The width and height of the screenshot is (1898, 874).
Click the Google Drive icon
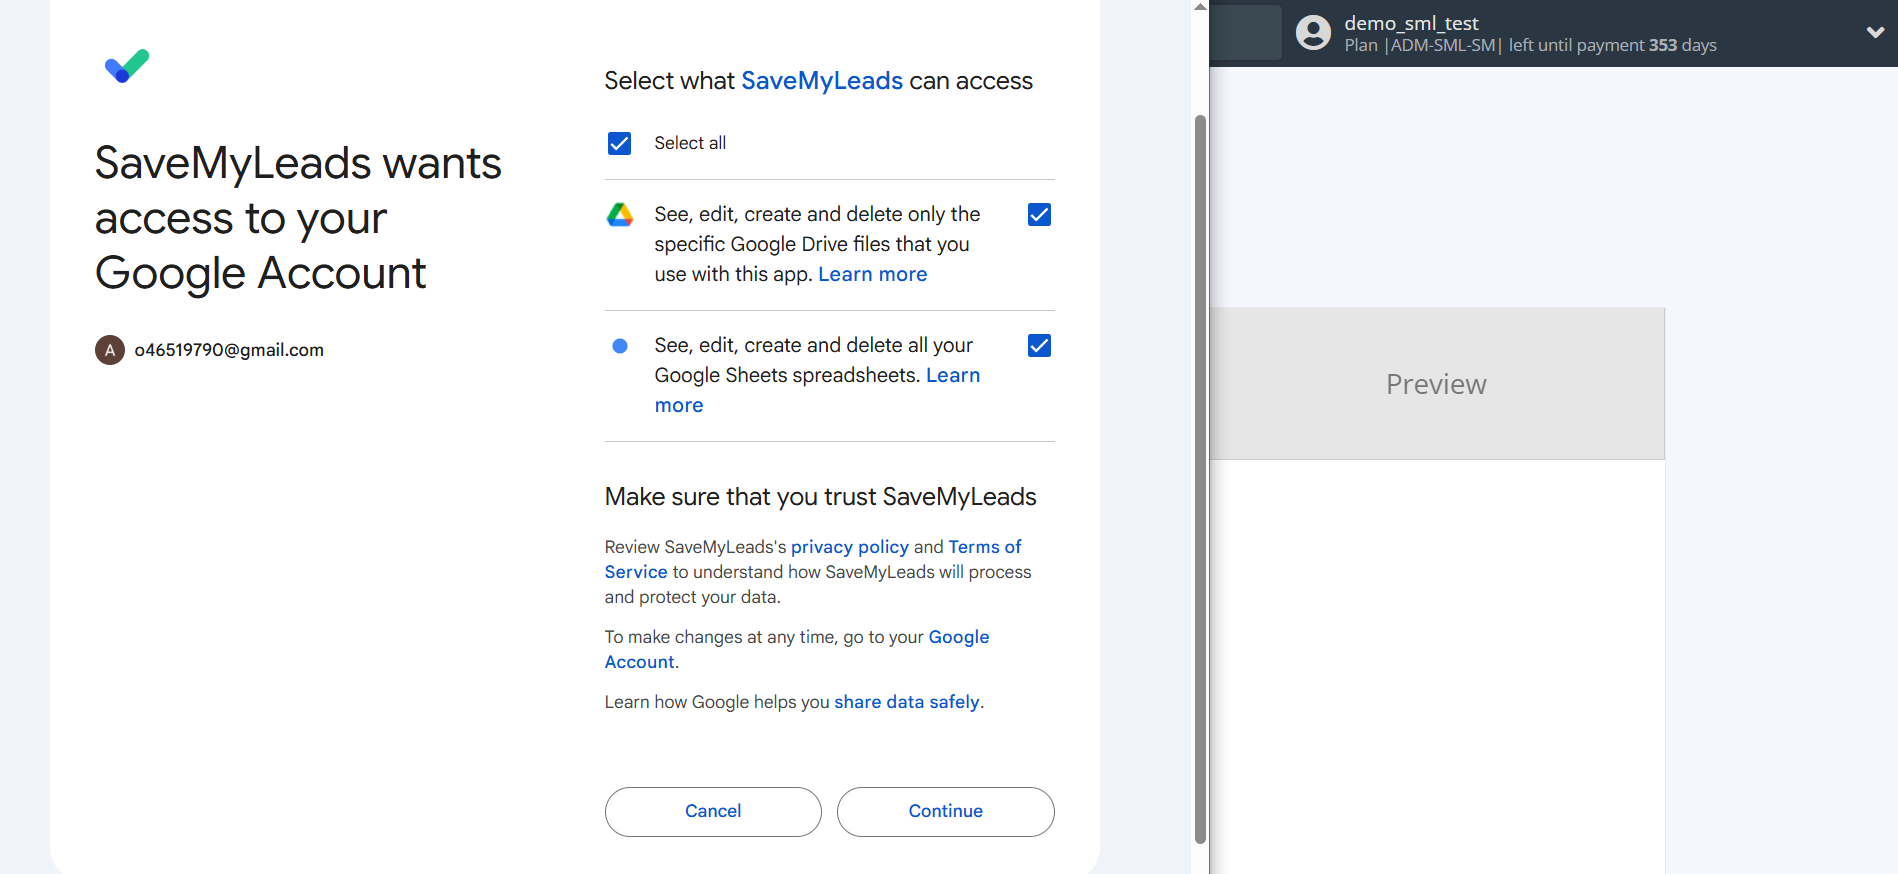(620, 215)
